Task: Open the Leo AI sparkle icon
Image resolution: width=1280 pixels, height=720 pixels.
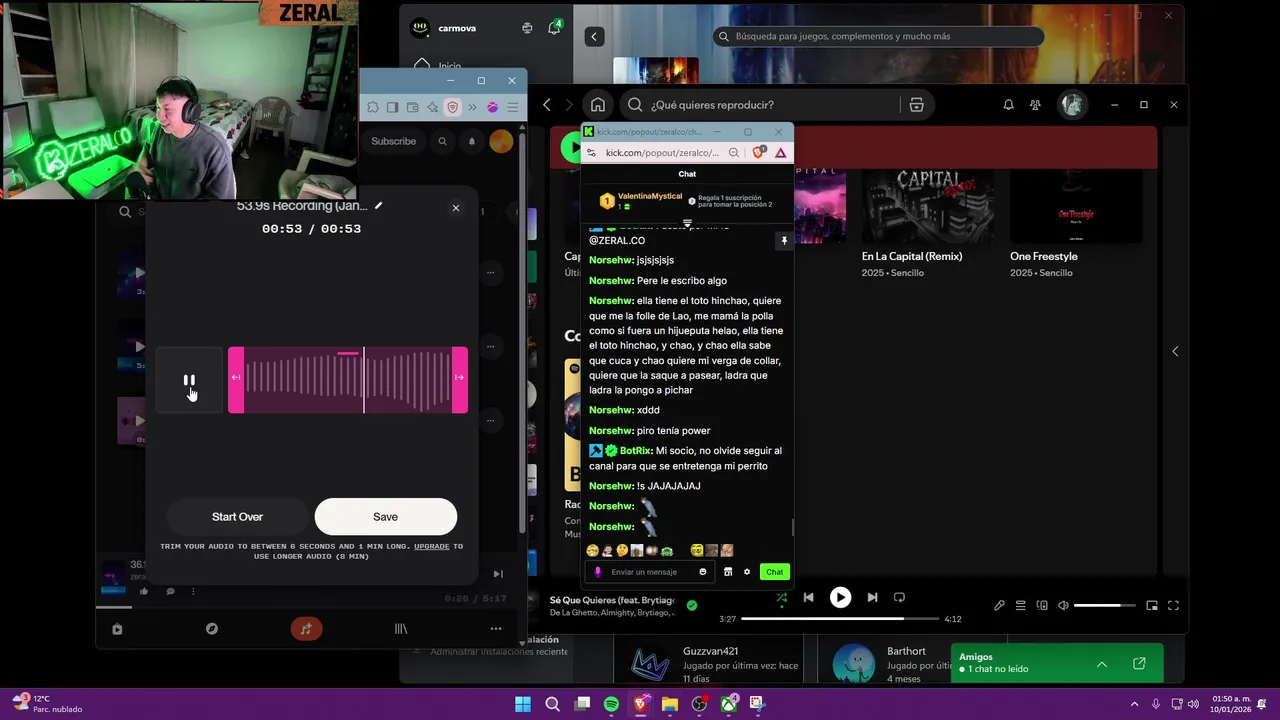Action: coord(433,107)
